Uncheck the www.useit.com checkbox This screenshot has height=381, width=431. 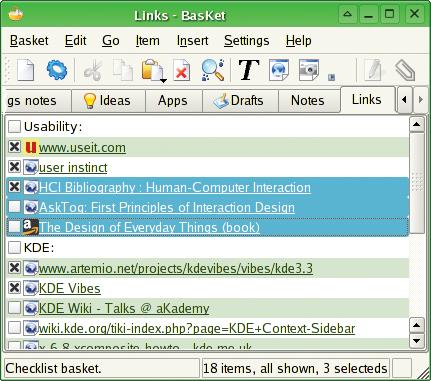[x=14, y=147]
